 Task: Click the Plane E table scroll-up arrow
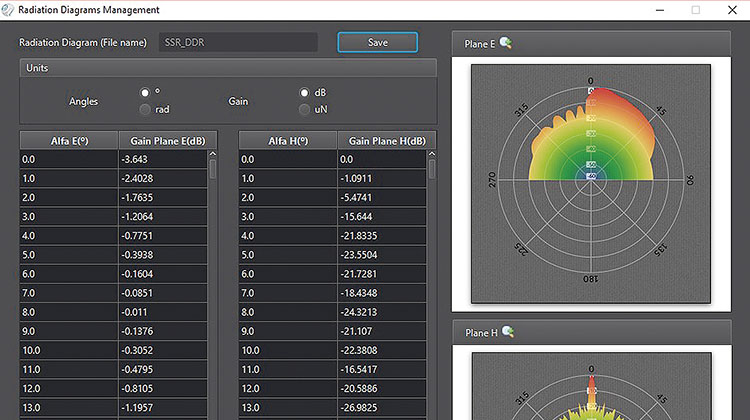[x=213, y=154]
